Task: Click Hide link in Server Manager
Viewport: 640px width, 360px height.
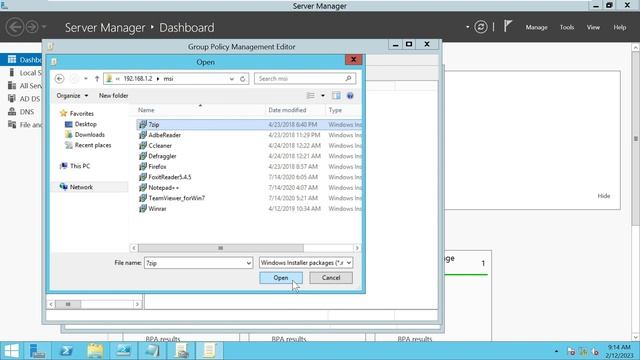Action: coord(604,196)
